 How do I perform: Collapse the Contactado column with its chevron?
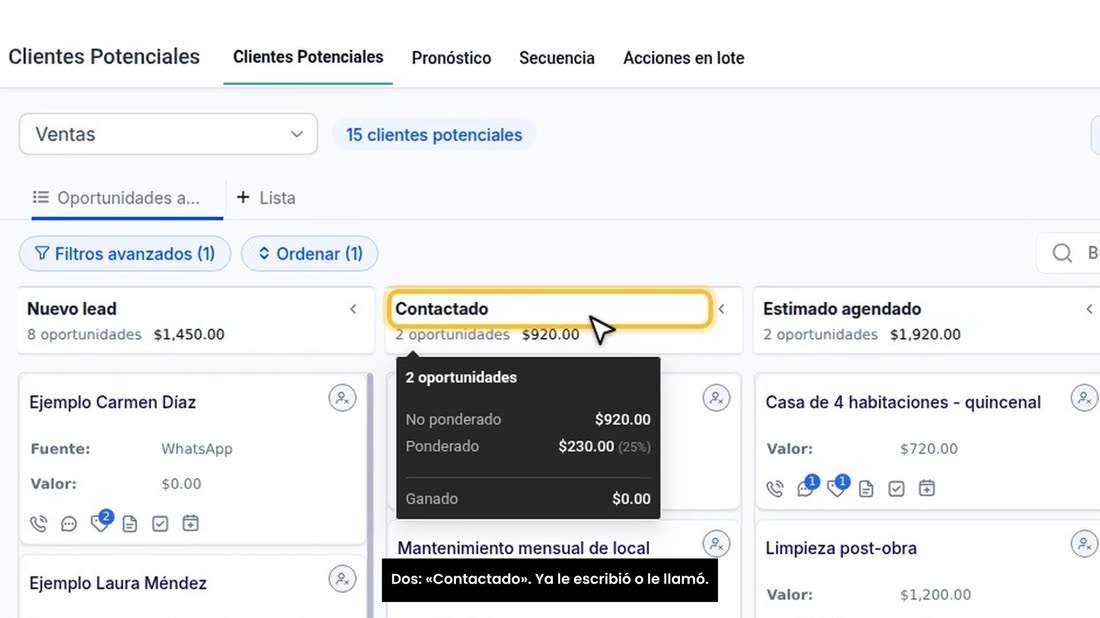tap(722, 309)
